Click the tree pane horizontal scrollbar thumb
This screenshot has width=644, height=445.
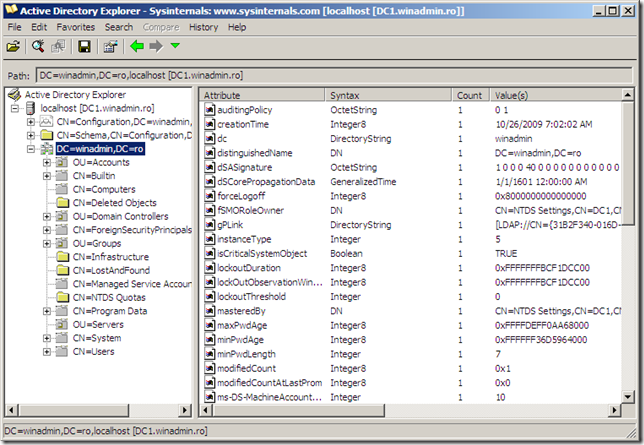[74, 410]
